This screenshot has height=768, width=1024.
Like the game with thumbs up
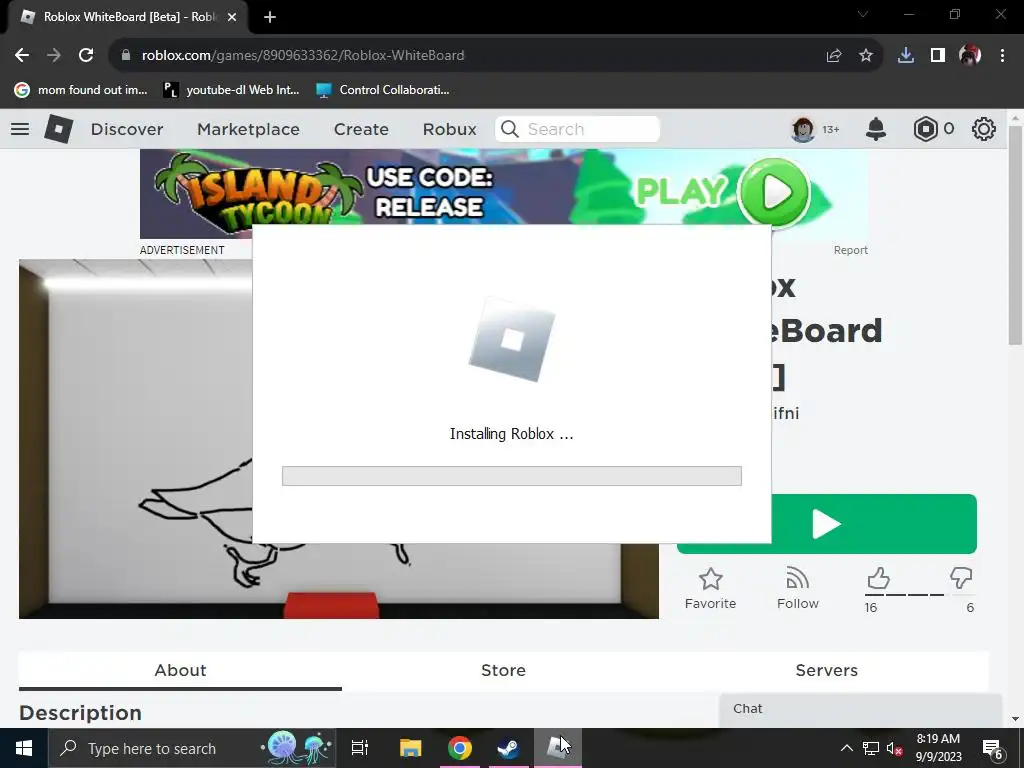(878, 579)
